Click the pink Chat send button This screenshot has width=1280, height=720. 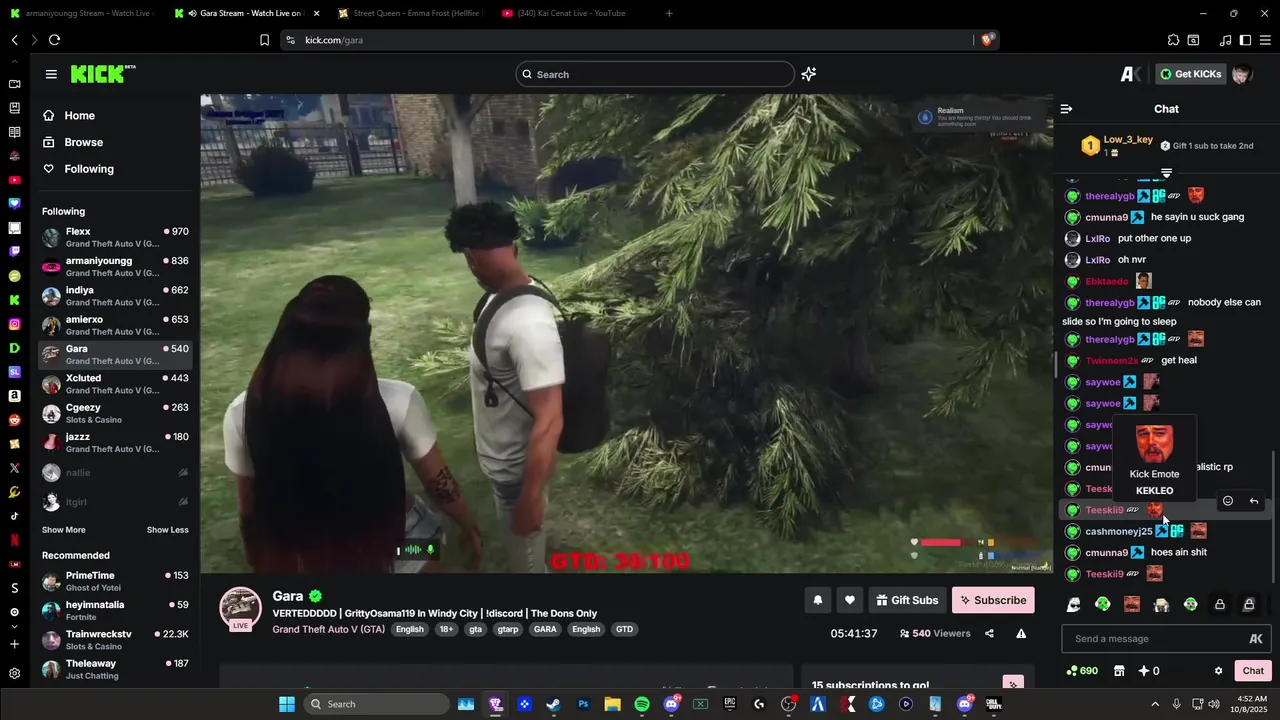1253,671
